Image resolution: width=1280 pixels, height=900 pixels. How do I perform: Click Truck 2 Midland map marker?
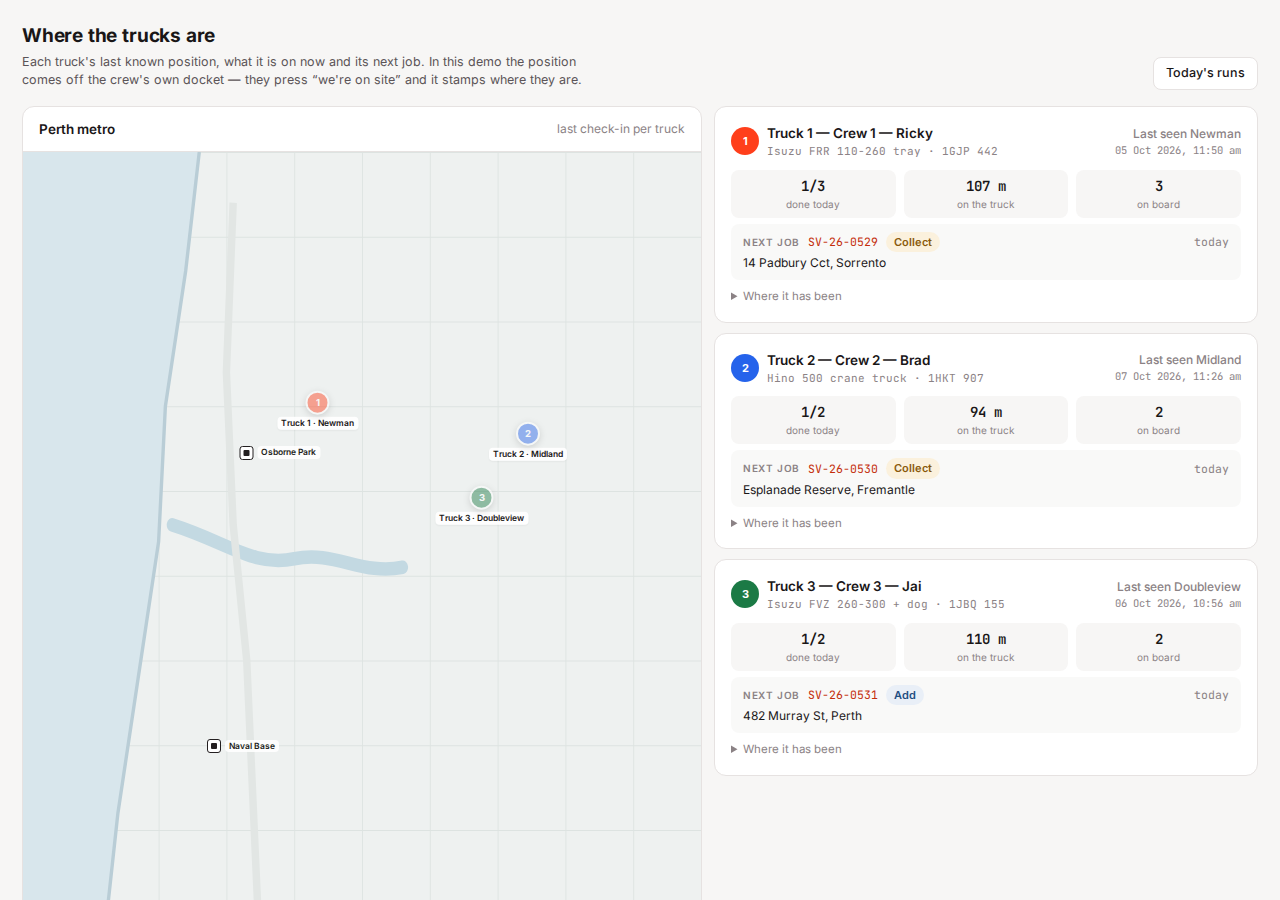[x=528, y=434]
